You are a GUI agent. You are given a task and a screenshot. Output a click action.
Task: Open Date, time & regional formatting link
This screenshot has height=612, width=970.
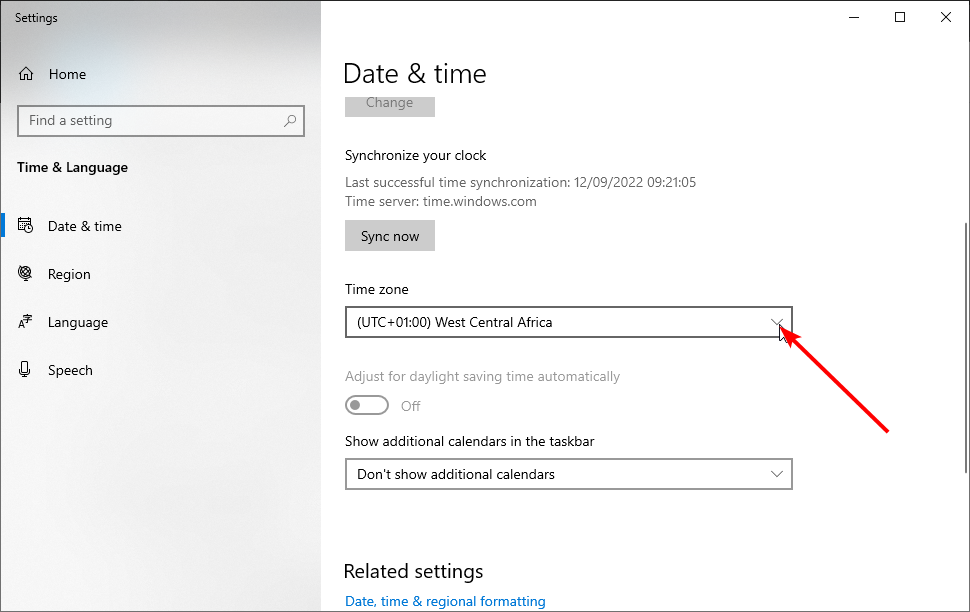445,601
